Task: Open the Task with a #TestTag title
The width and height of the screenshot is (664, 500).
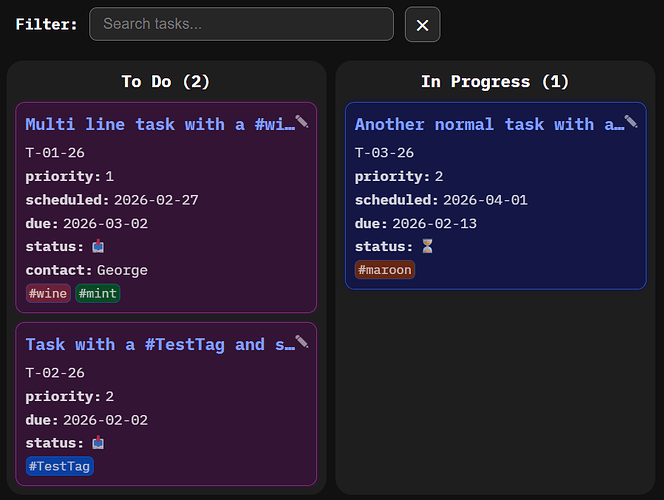Action: [x=160, y=344]
